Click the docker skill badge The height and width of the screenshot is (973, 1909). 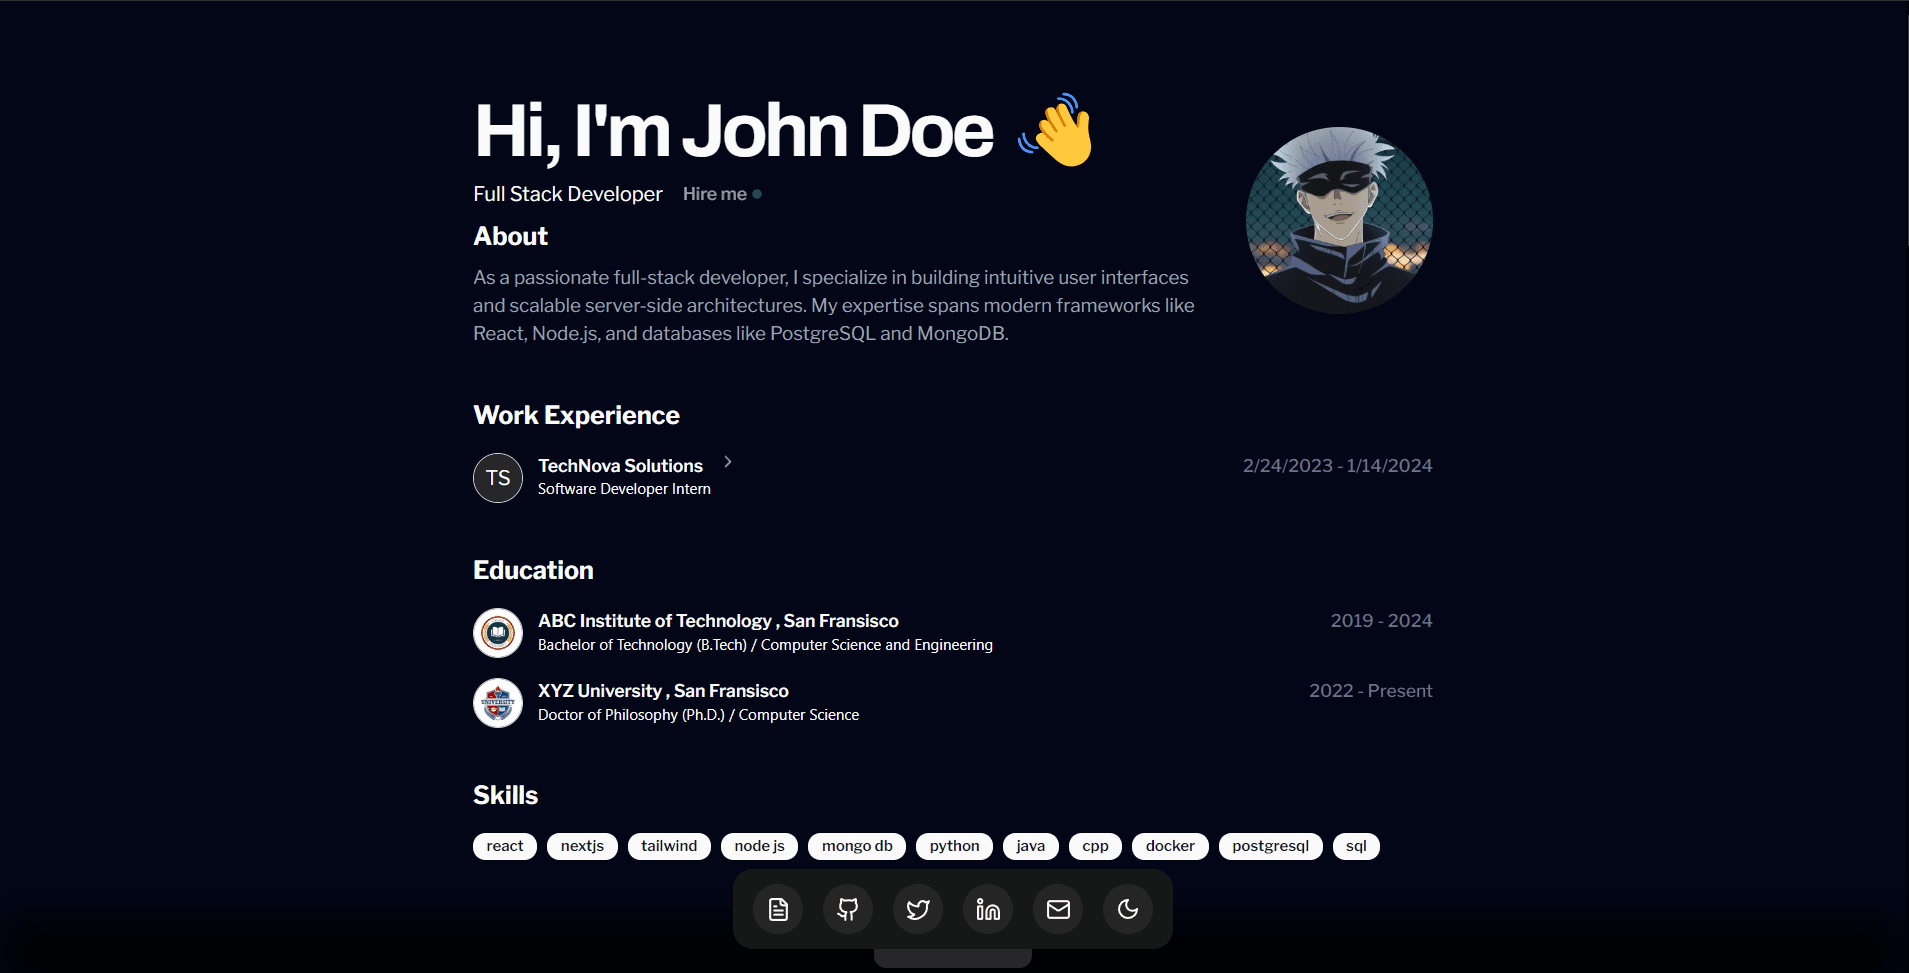[1170, 846]
